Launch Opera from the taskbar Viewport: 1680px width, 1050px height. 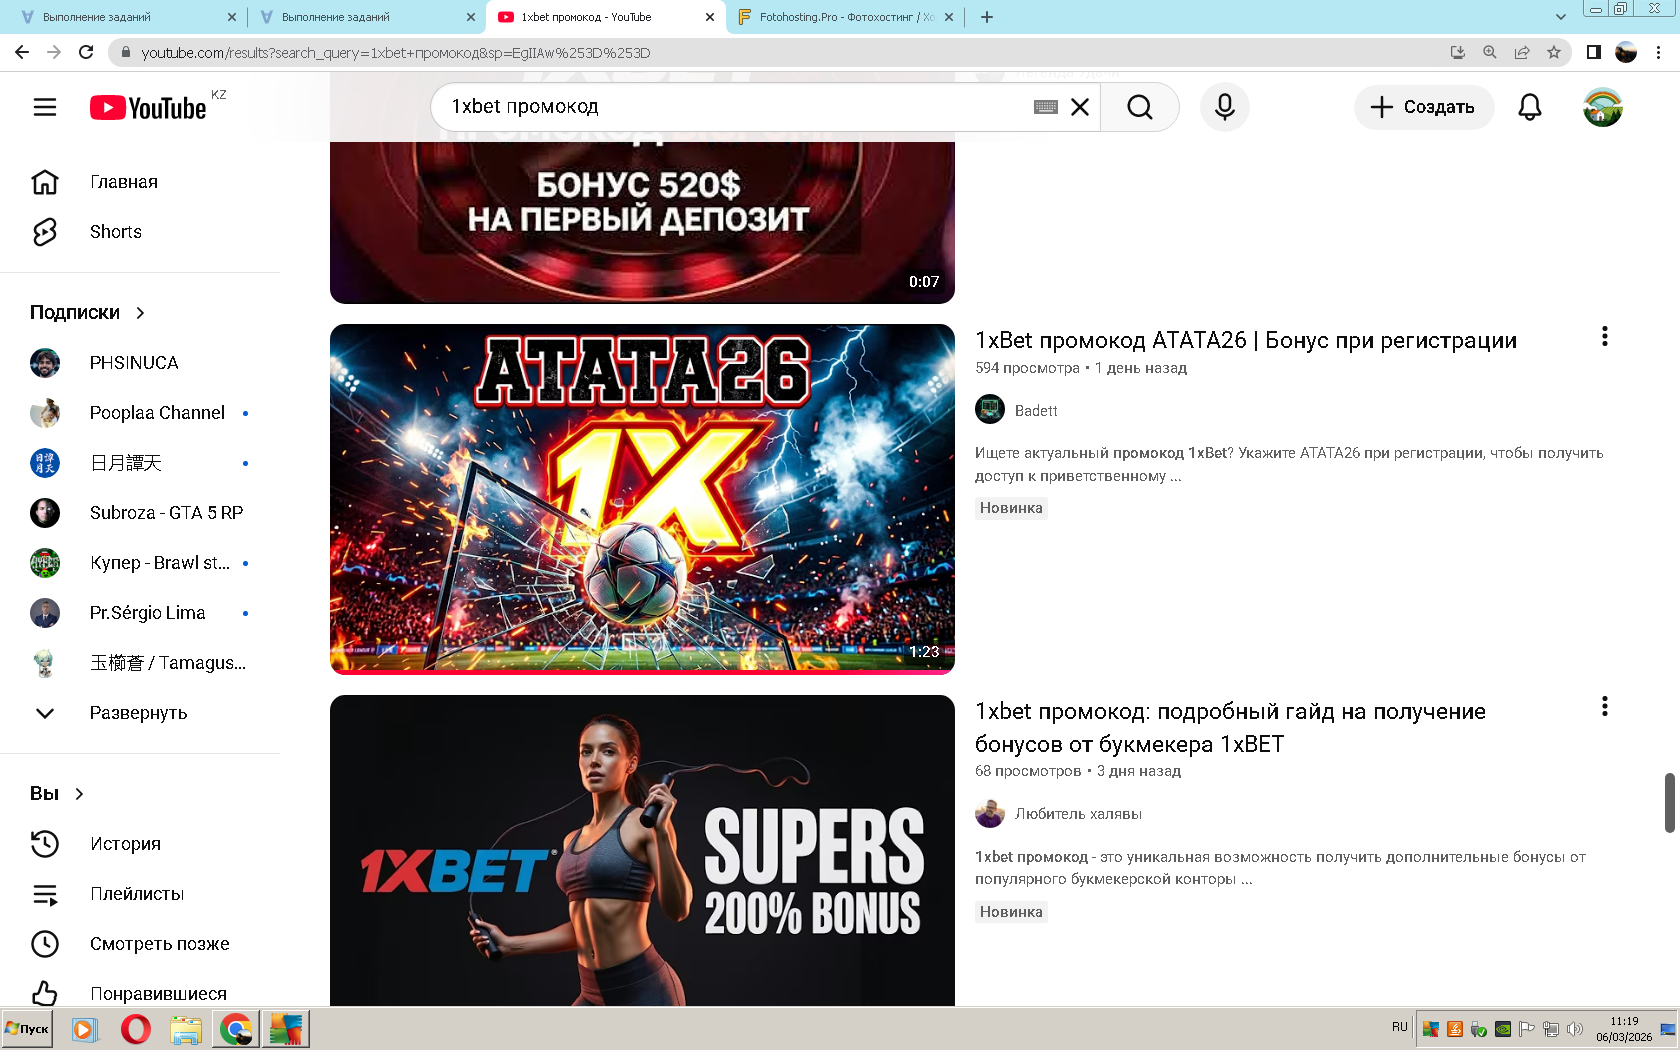[x=136, y=1029]
